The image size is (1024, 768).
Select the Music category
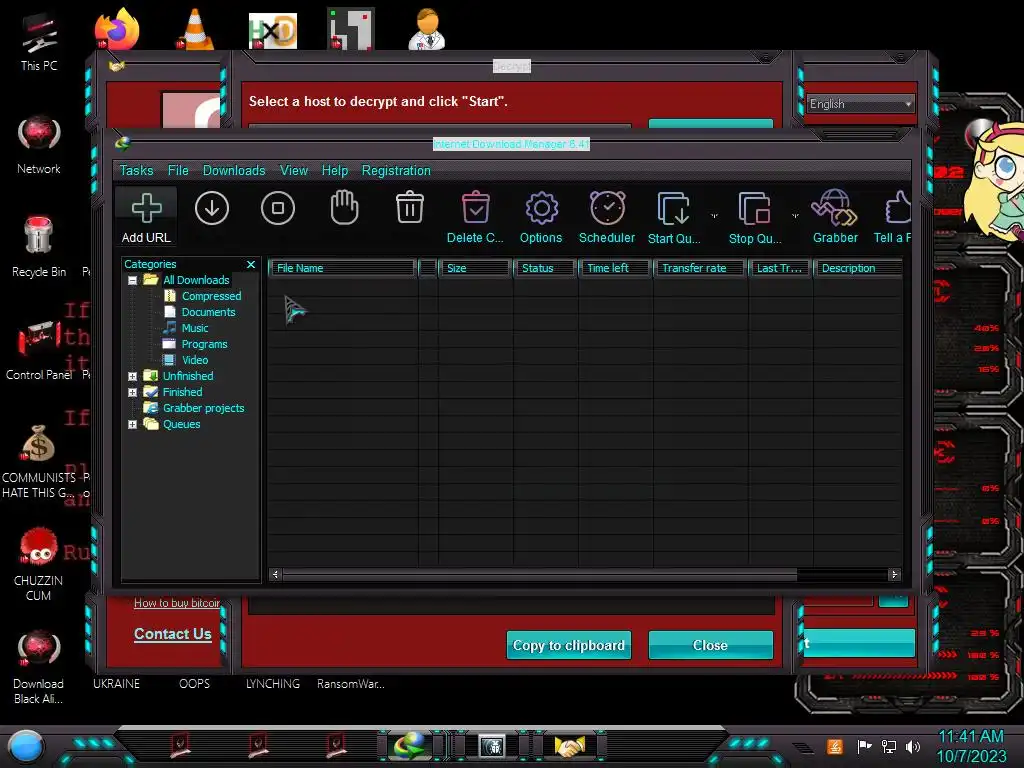[x=195, y=328]
